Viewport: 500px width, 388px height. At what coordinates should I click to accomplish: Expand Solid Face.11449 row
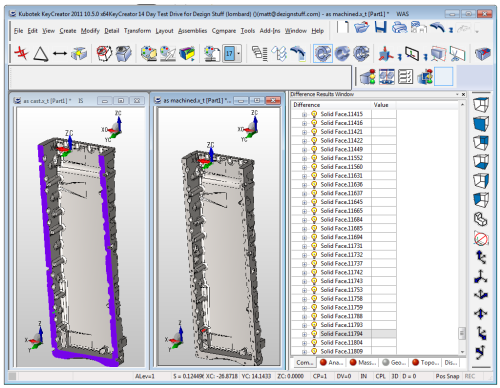click(304, 150)
